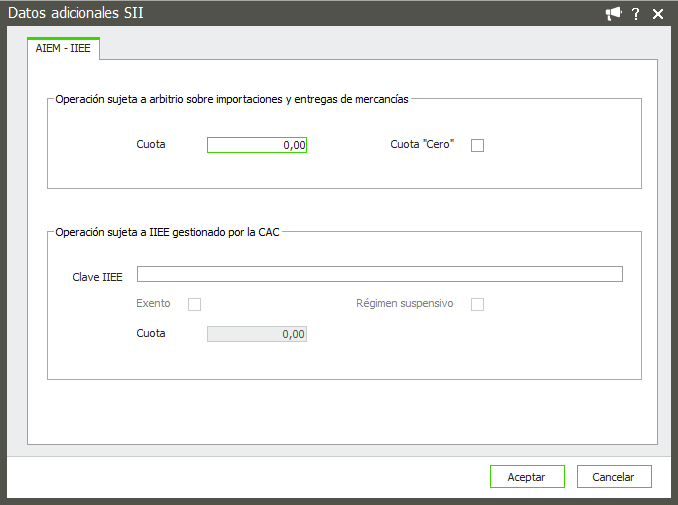The image size is (678, 505).
Task: Click the Régimen suspensivo label text
Action: 405,303
